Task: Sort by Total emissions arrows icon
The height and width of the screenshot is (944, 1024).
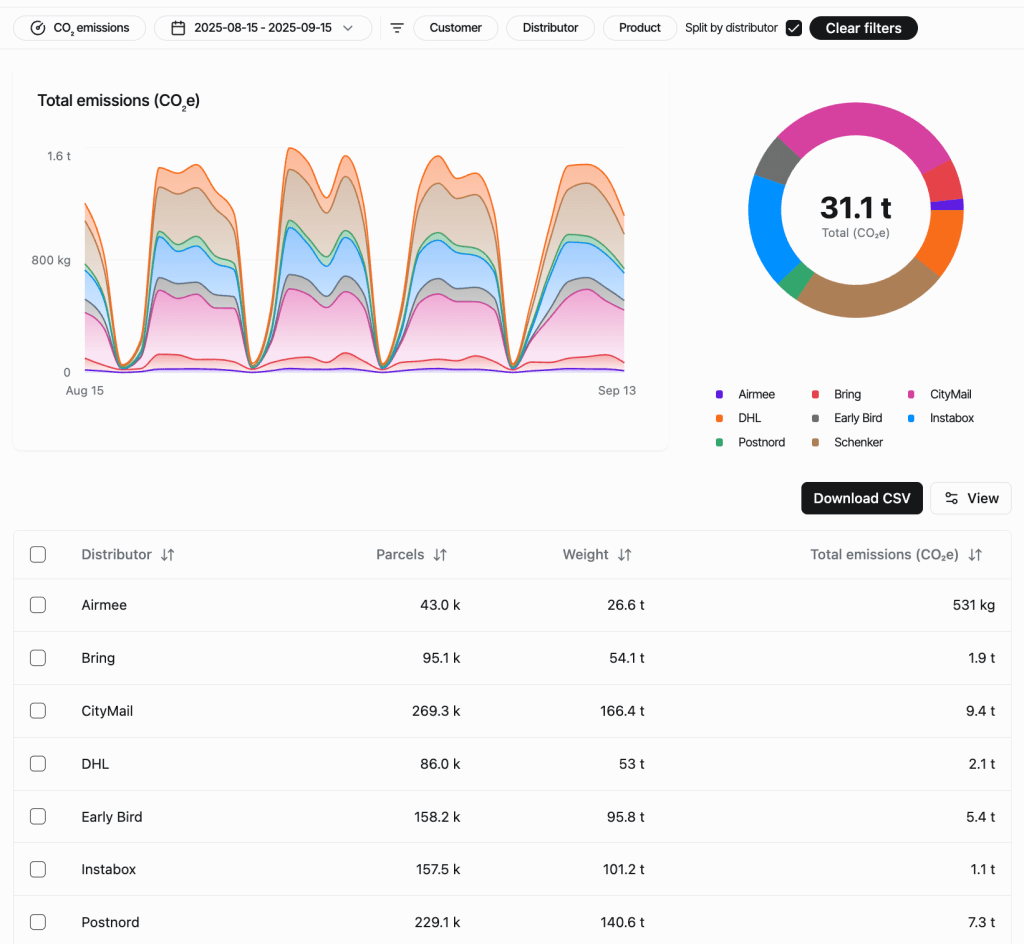Action: click(x=976, y=555)
